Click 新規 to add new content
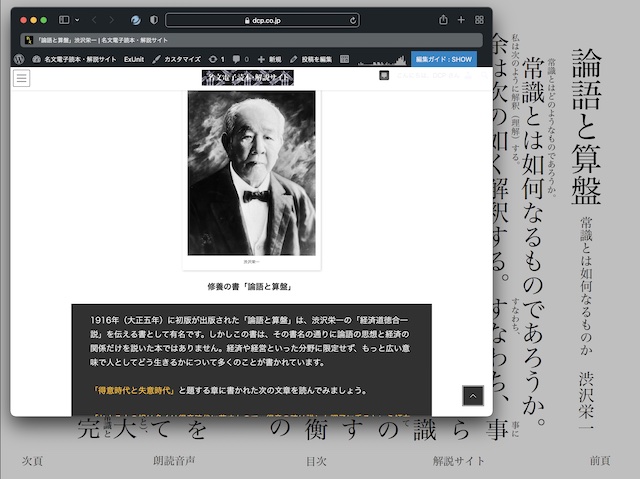This screenshot has width=640, height=479. pyautogui.click(x=269, y=59)
